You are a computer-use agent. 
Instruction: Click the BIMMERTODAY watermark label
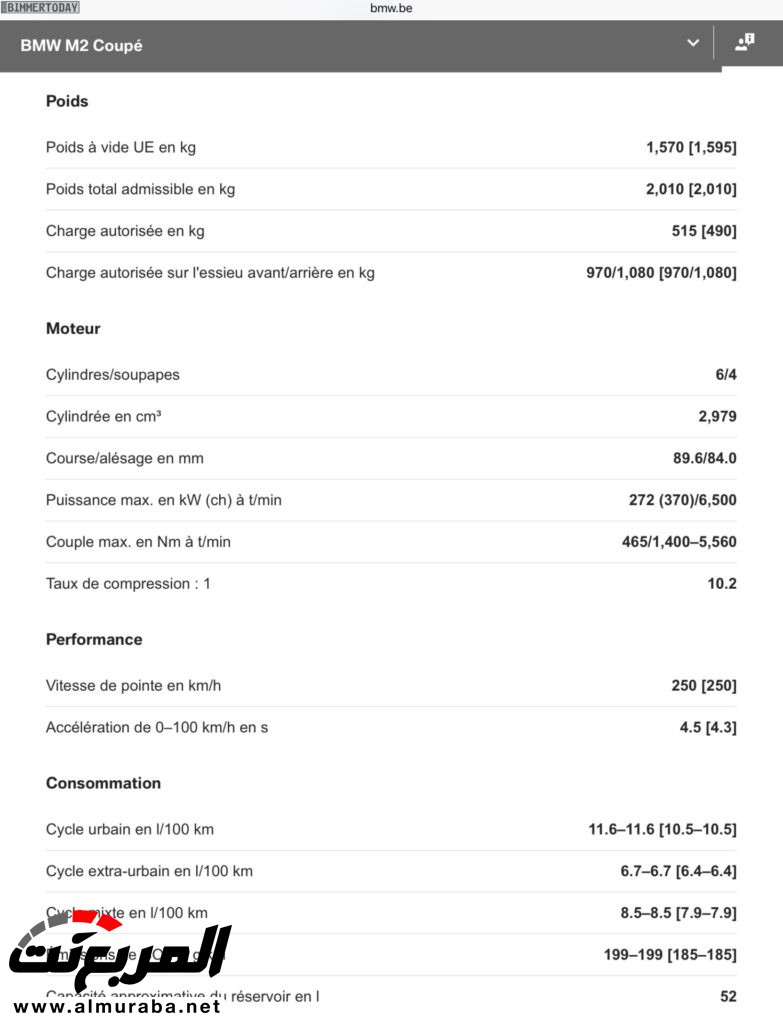click(x=41, y=8)
